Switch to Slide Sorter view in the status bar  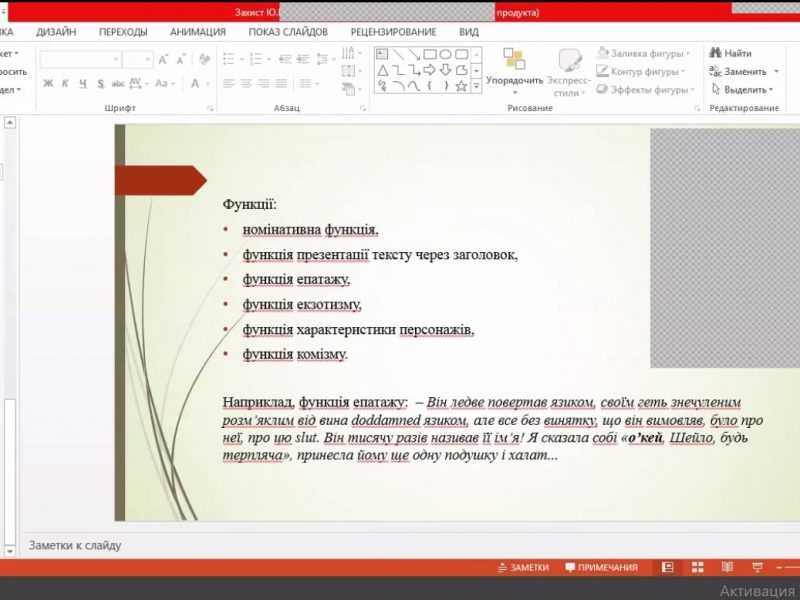click(x=696, y=567)
